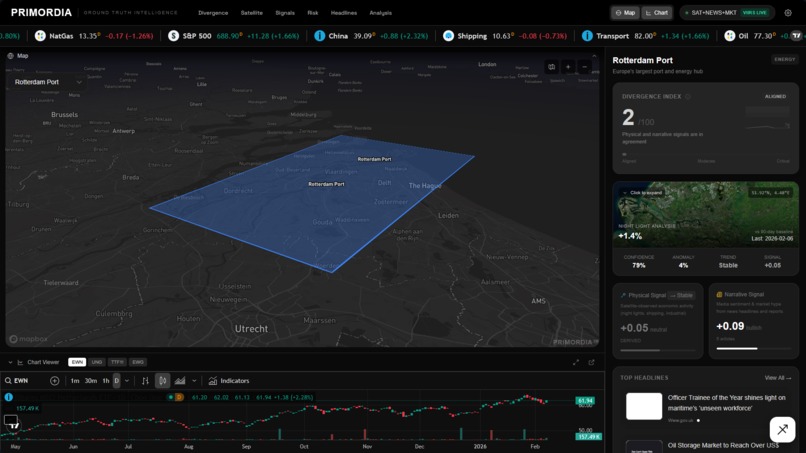The width and height of the screenshot is (806, 453).
Task: Open the Headlines menu
Action: 343,13
